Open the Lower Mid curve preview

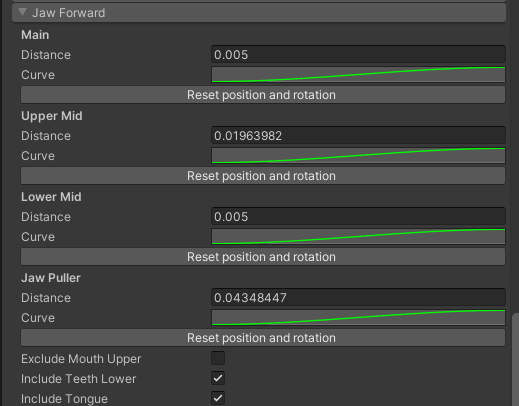358,236
